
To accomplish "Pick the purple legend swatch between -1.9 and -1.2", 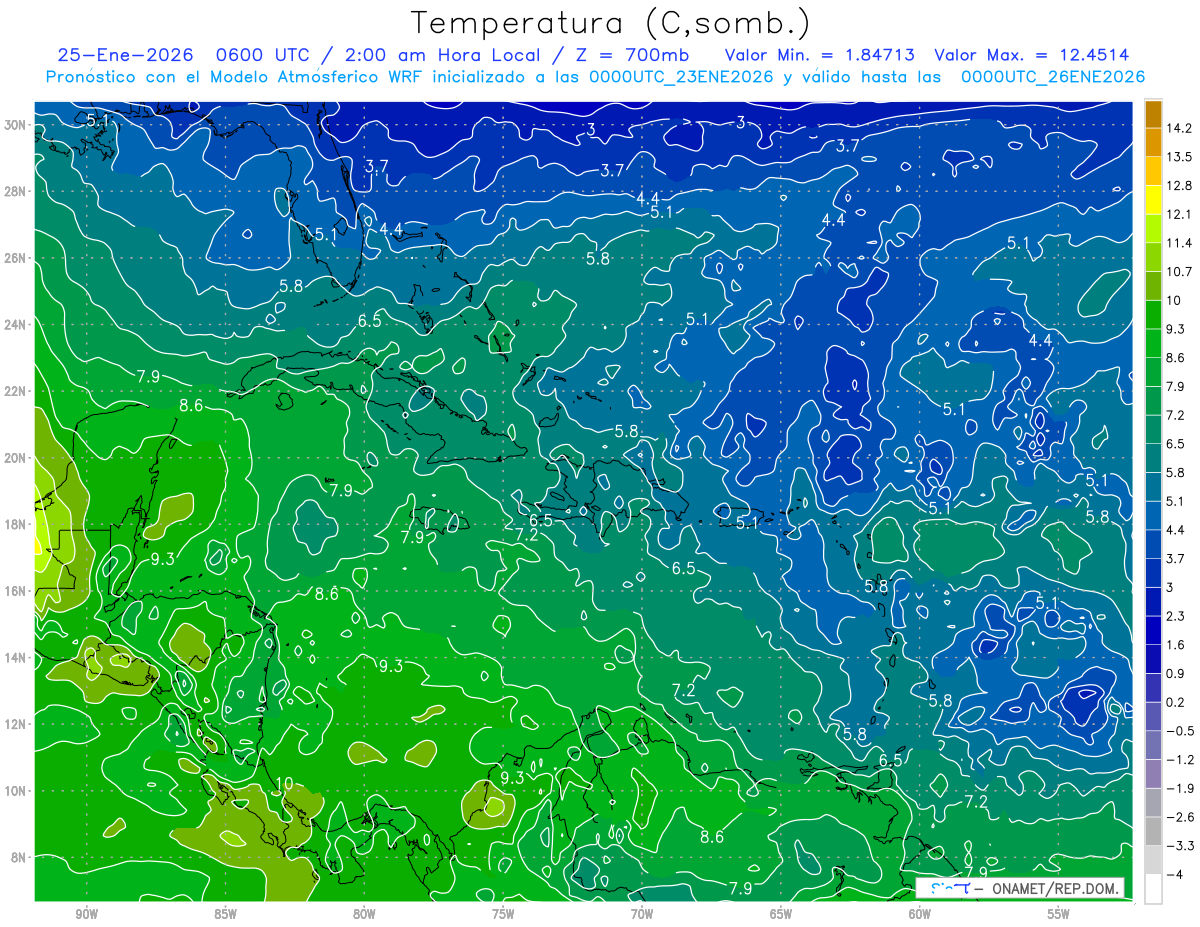I will 1153,774.
